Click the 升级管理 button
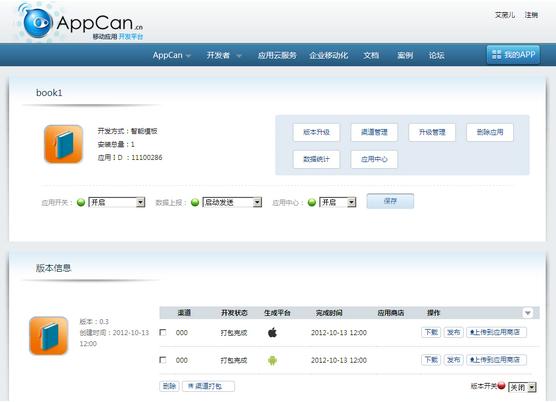 432,132
